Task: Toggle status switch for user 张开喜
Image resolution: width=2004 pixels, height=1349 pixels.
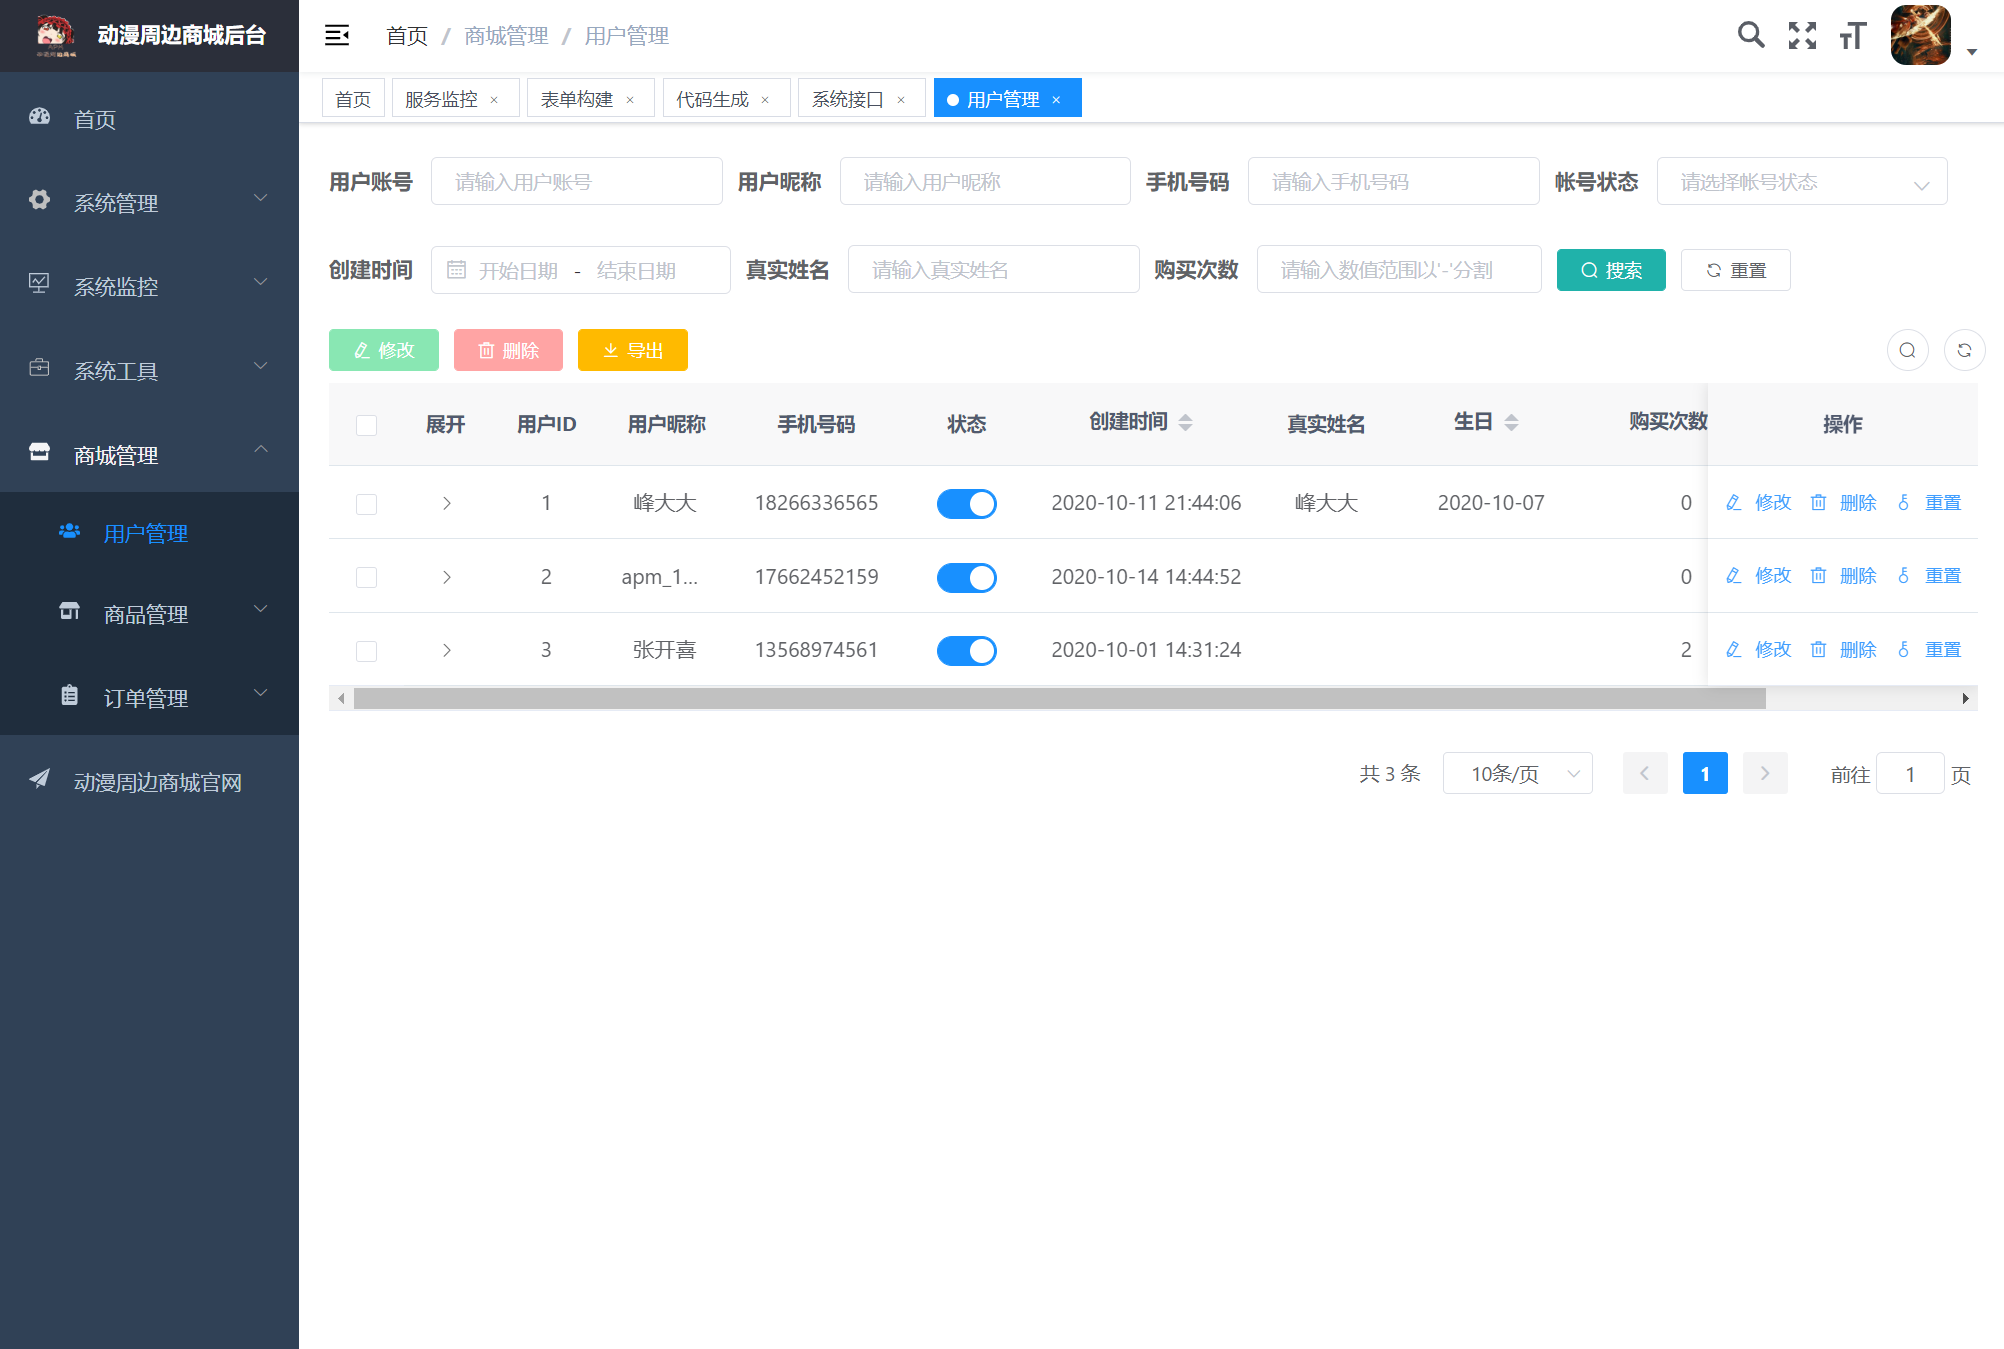Action: [966, 651]
